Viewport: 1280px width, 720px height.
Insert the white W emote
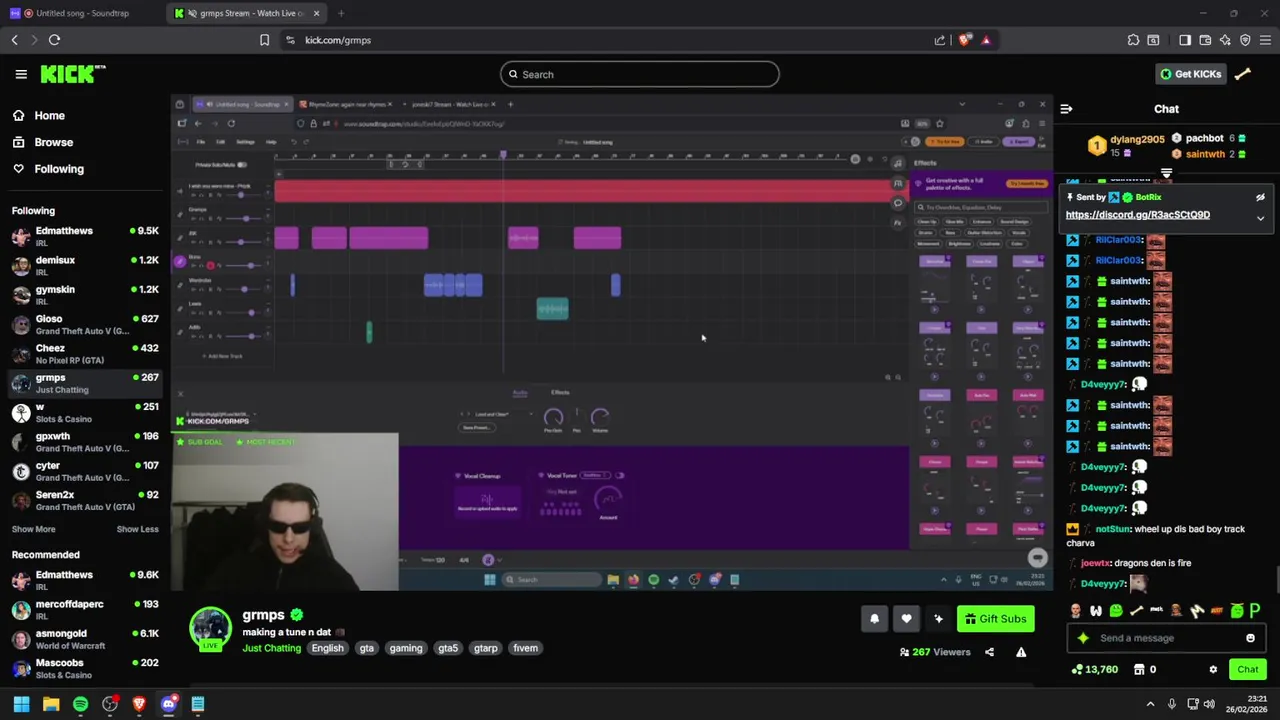[1096, 611]
